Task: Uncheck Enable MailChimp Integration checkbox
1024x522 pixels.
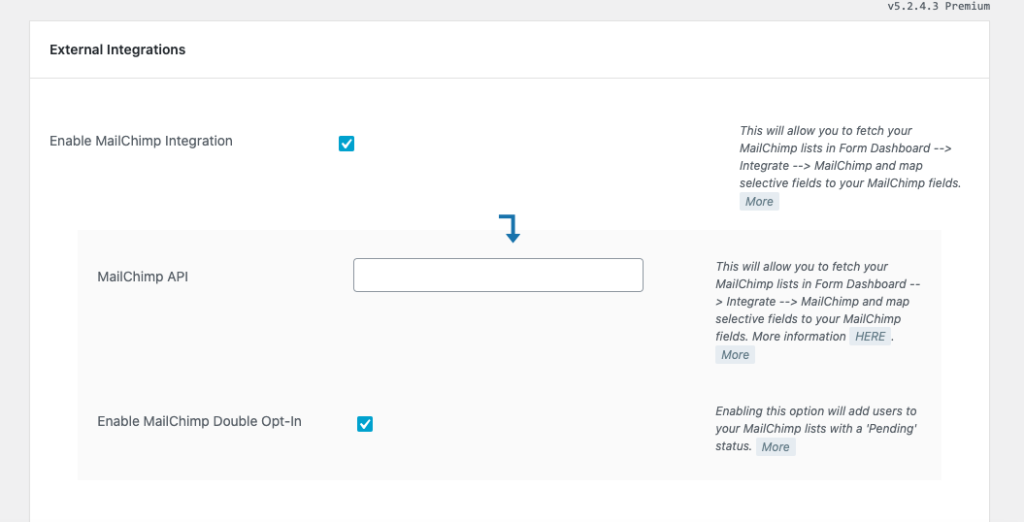Action: [x=346, y=143]
